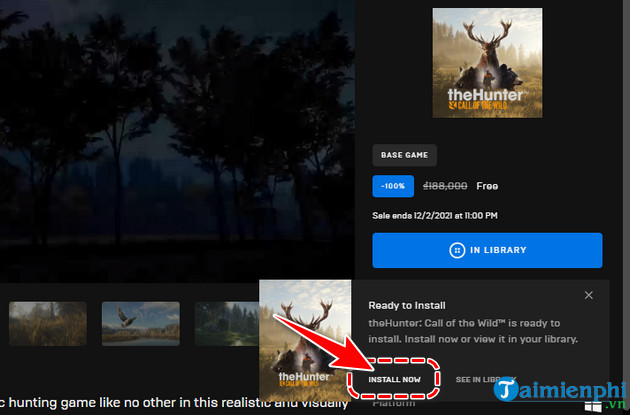This screenshot has height=415, width=630.
Task: Select the flying bird screenshot thumbnail
Action: 141,324
